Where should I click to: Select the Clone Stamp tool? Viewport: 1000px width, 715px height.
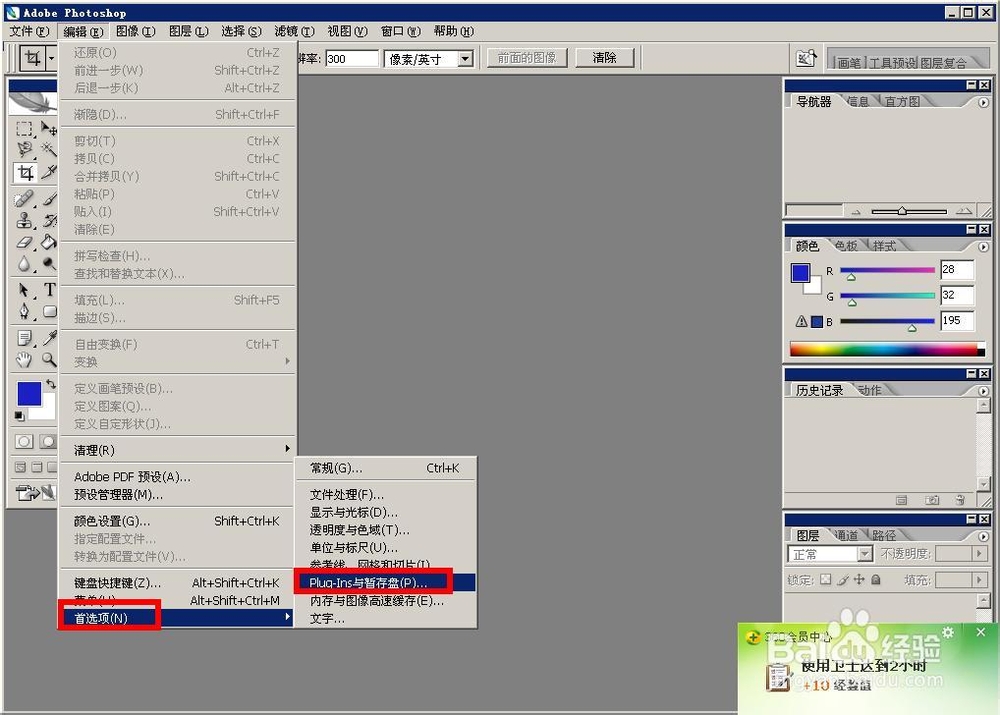click(24, 221)
